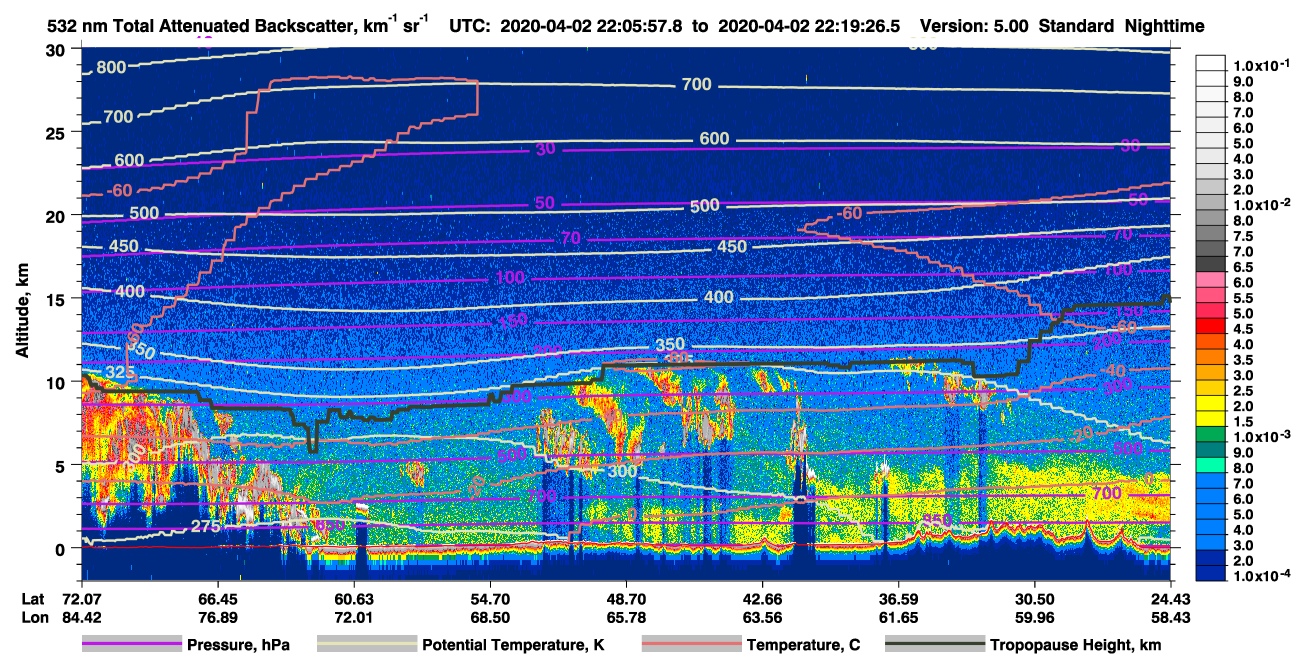Select the 'Temperature, C' legend label

coord(803,645)
